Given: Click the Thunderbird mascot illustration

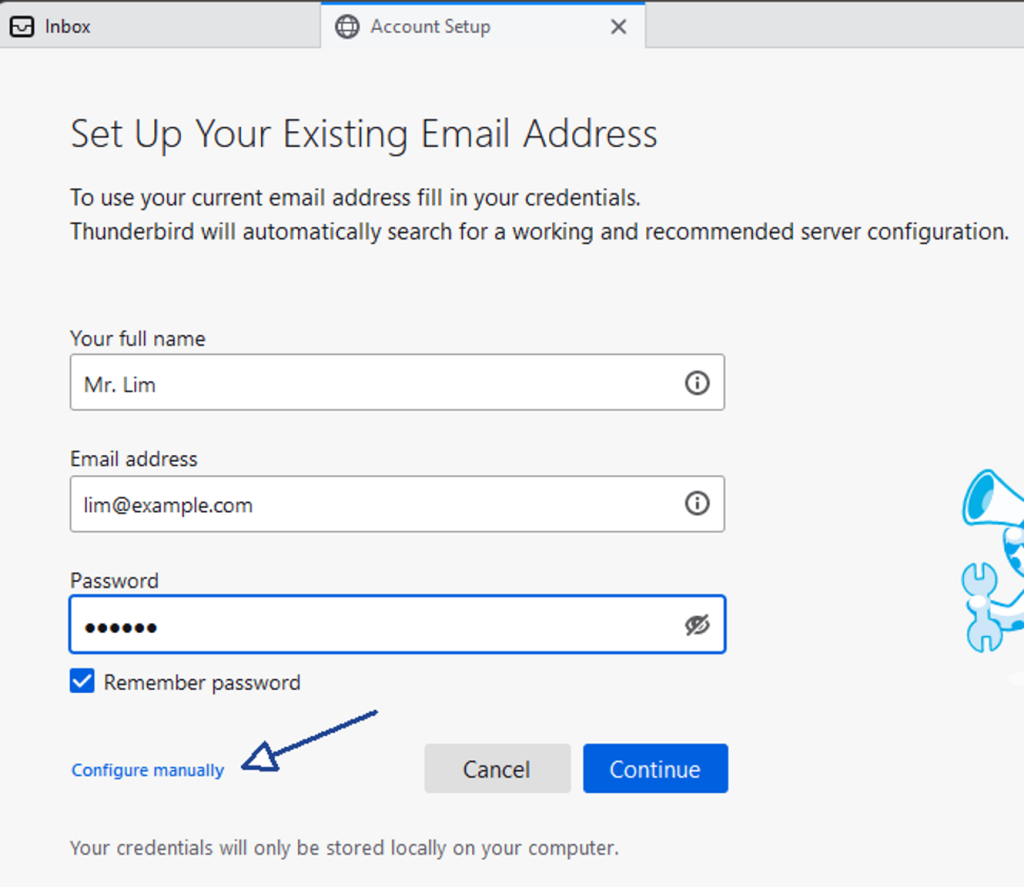Looking at the screenshot, I should pos(993,560).
